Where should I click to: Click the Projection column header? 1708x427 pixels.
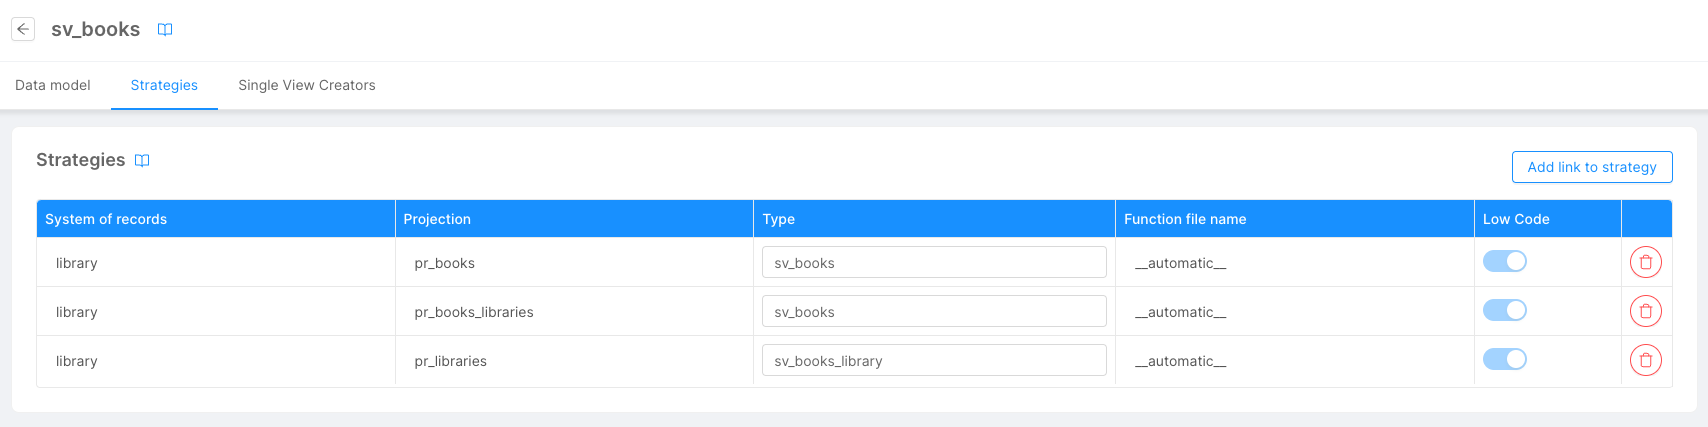pyautogui.click(x=437, y=219)
